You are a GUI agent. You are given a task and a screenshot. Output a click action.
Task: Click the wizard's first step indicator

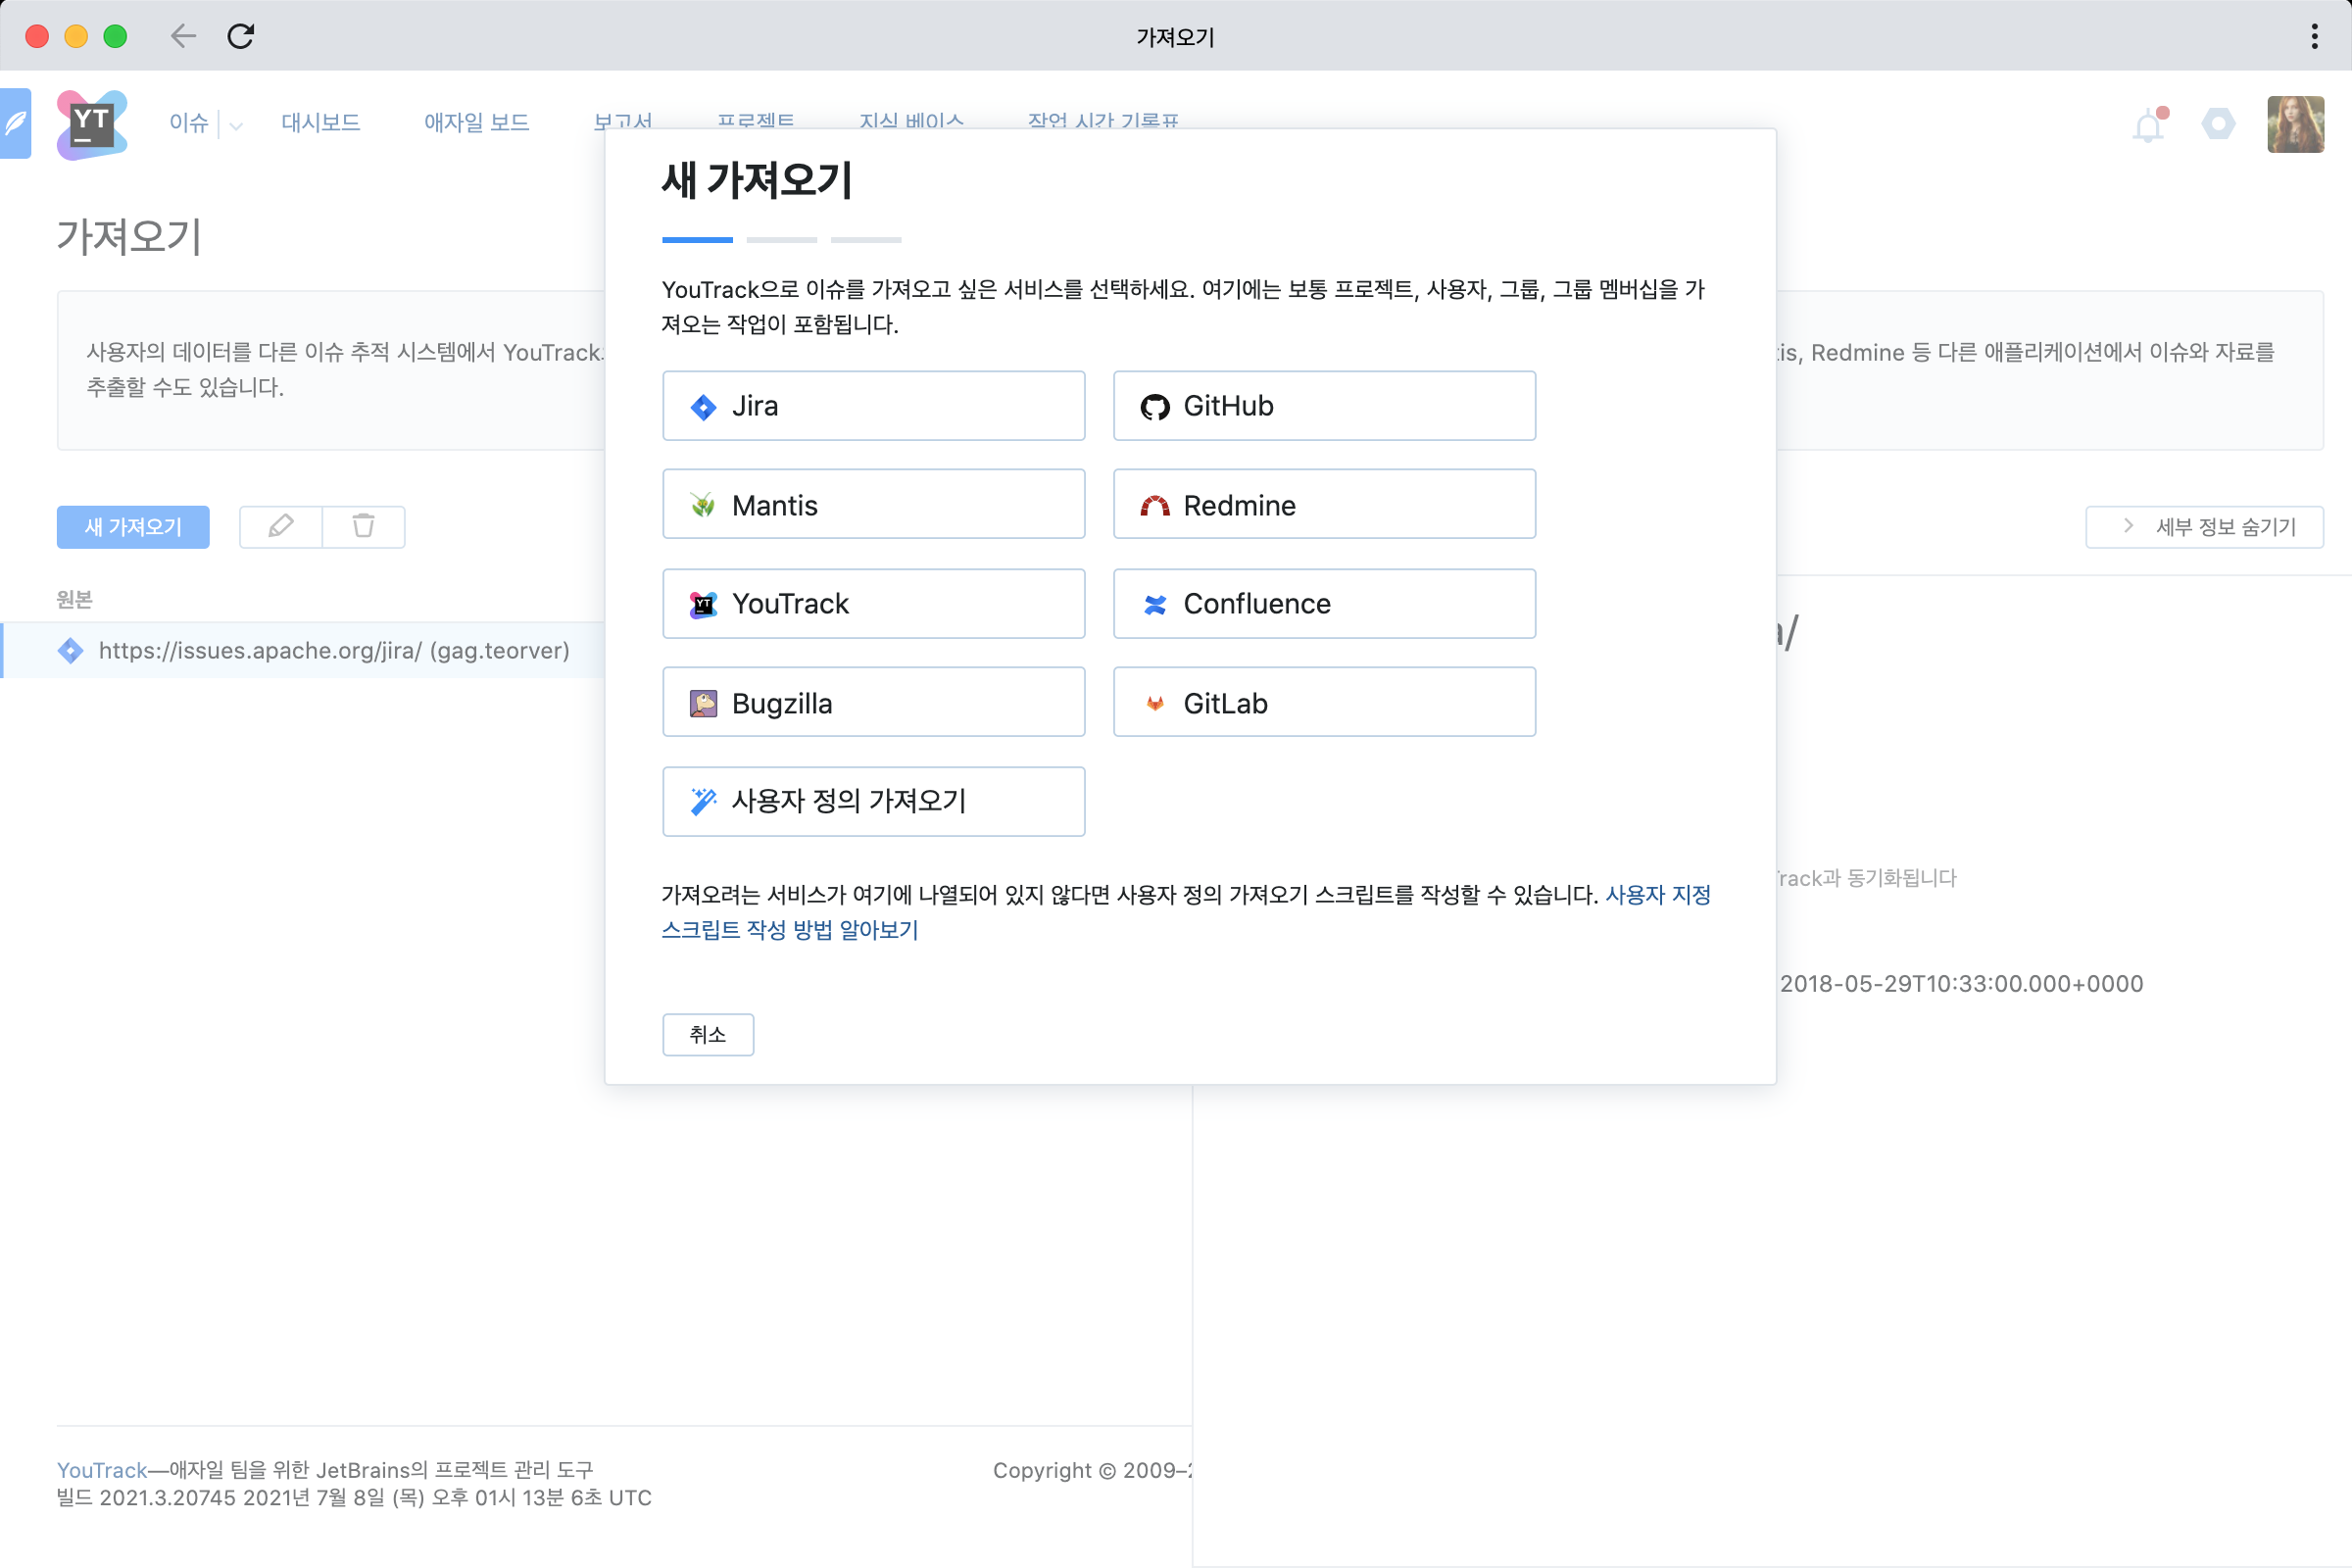coord(697,240)
